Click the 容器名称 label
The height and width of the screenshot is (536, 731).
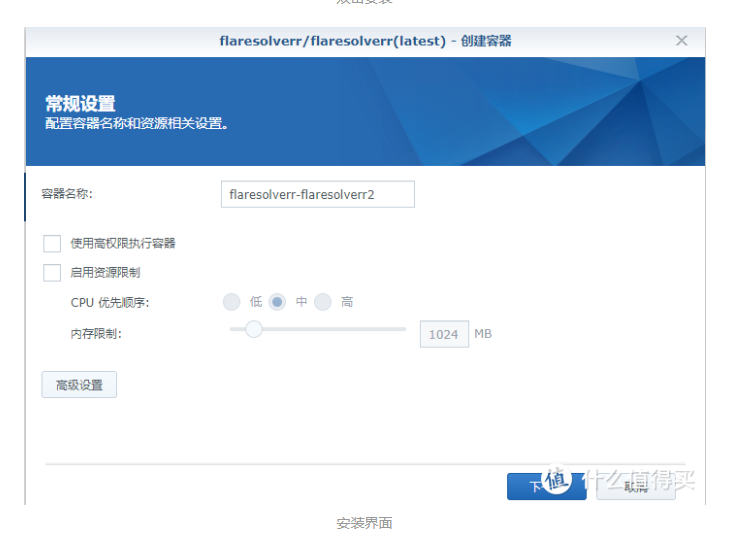point(67,194)
